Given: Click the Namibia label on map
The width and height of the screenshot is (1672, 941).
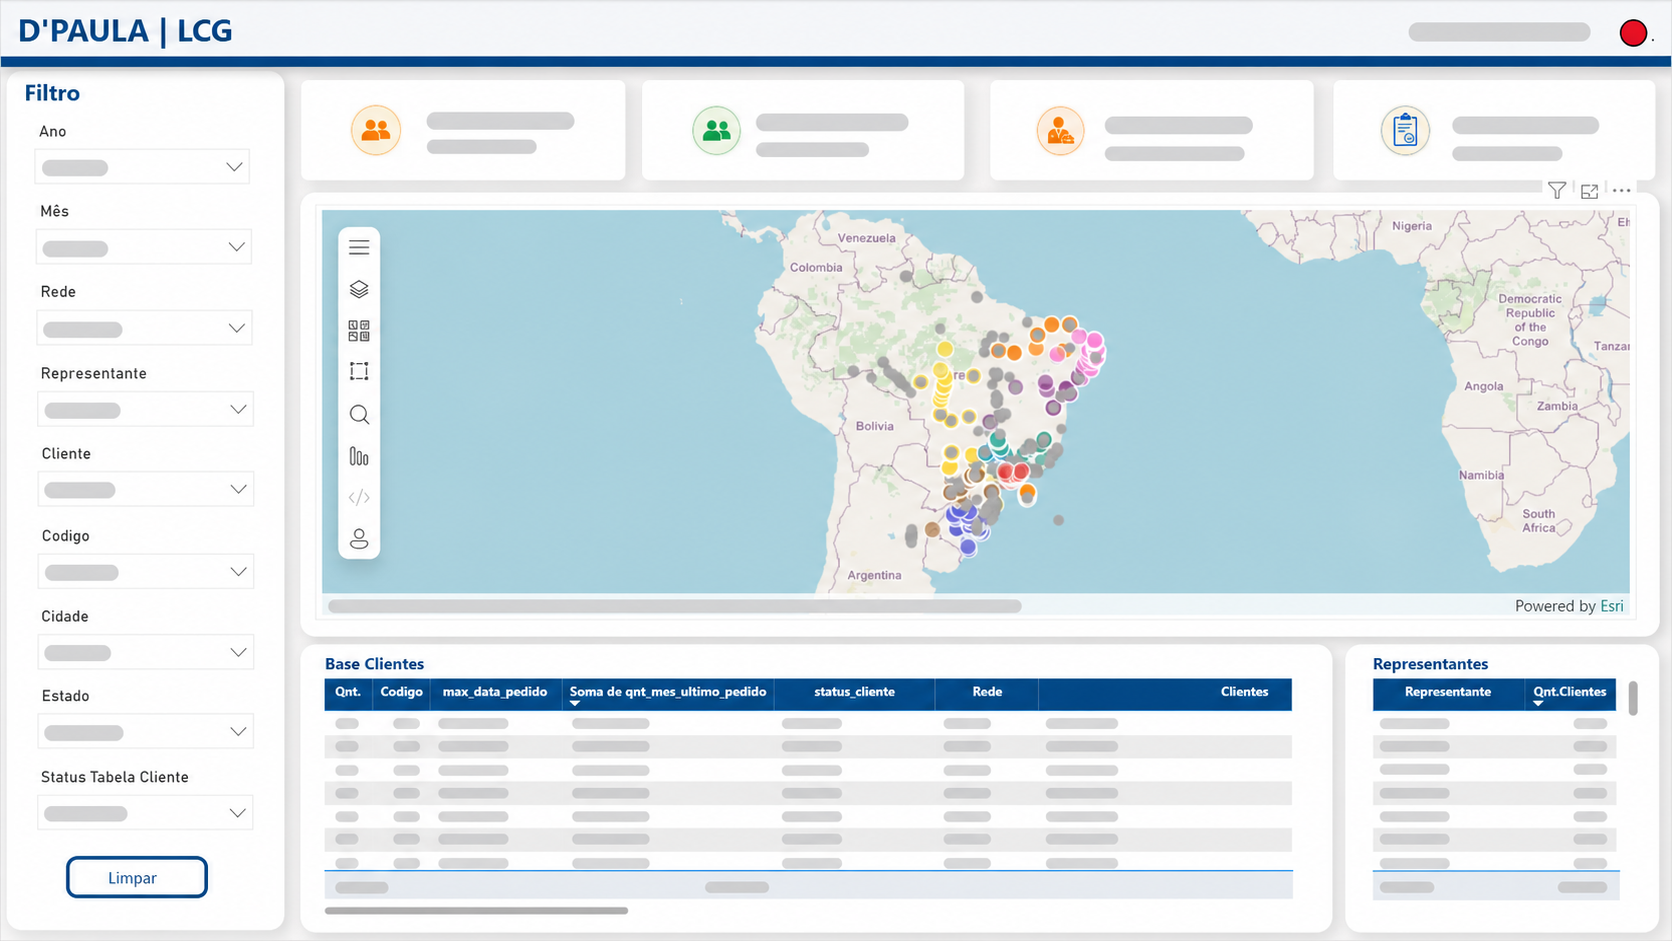Looking at the screenshot, I should pyautogui.click(x=1481, y=475).
